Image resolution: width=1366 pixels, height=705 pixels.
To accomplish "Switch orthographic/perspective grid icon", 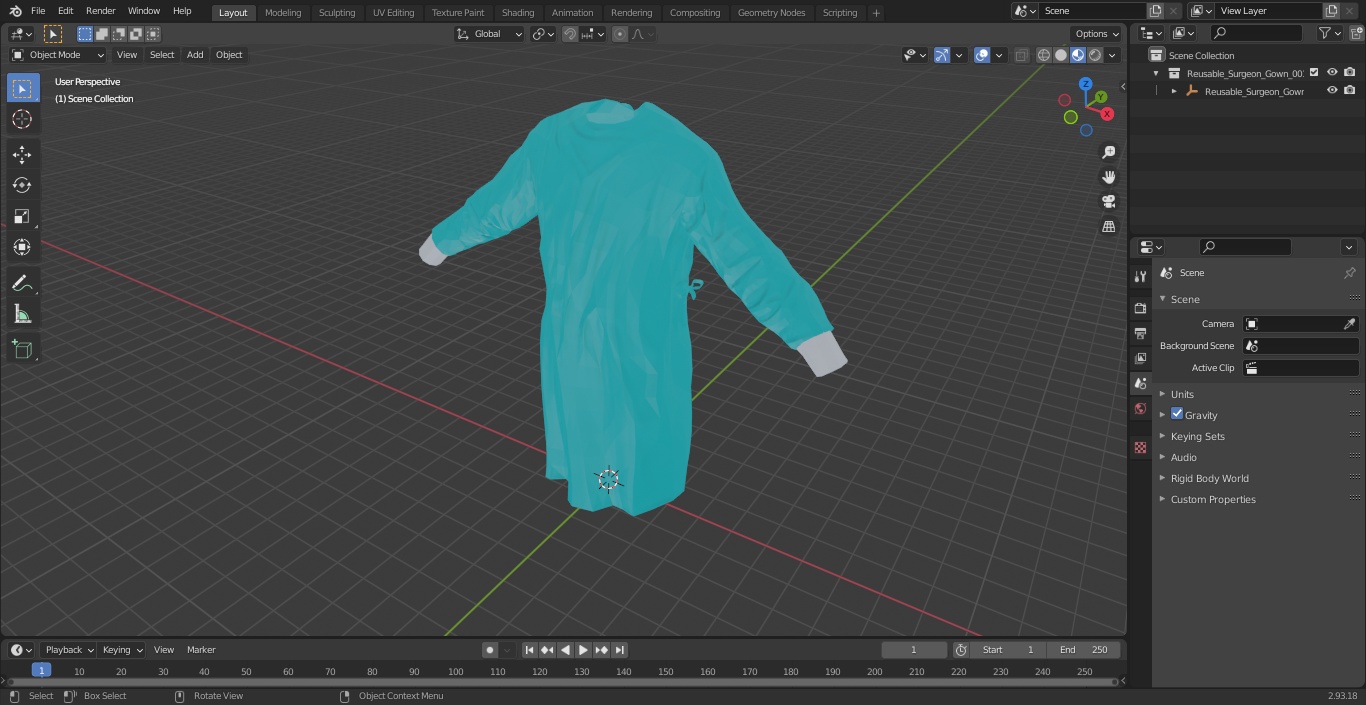I will (x=1109, y=227).
